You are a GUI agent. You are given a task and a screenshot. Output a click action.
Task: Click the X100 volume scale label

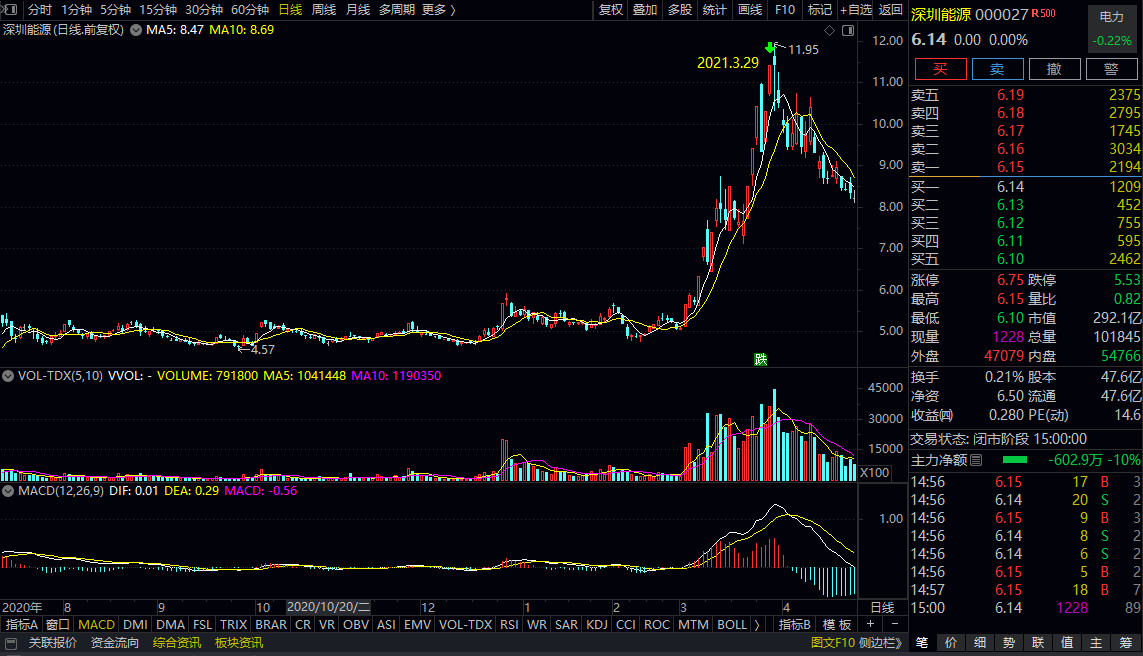point(875,472)
